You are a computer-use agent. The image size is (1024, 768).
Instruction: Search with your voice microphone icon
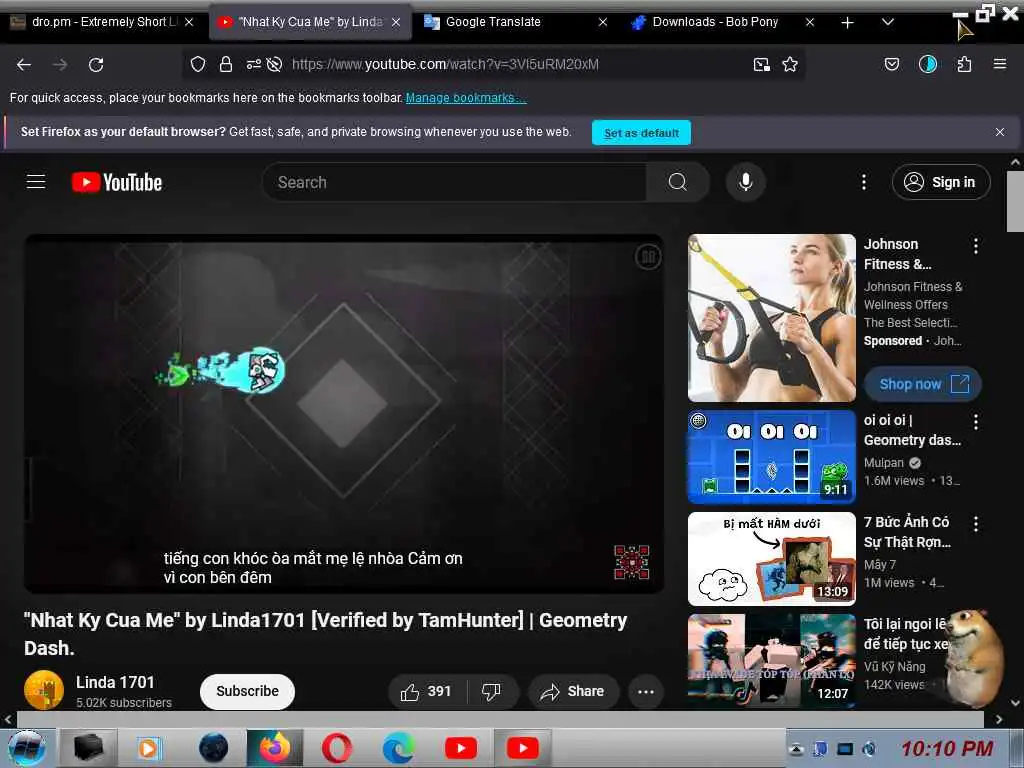tap(746, 182)
